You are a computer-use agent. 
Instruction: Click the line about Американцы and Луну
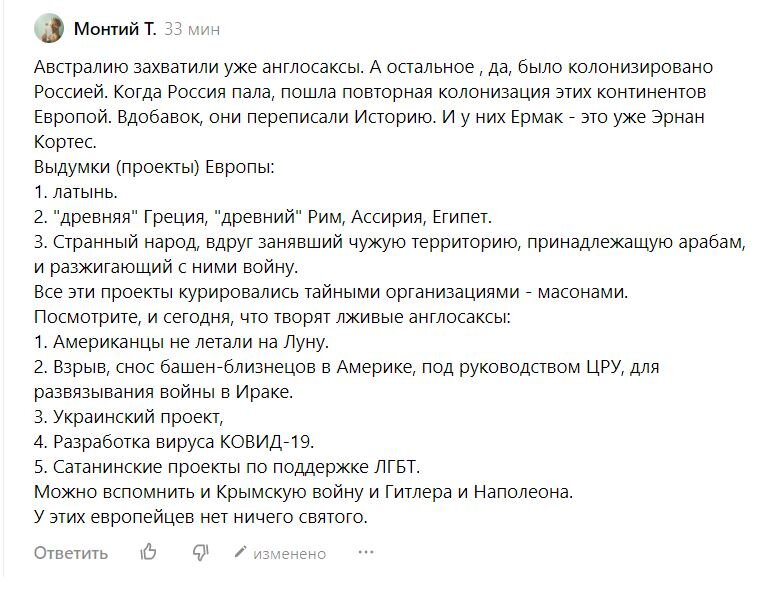tap(181, 341)
